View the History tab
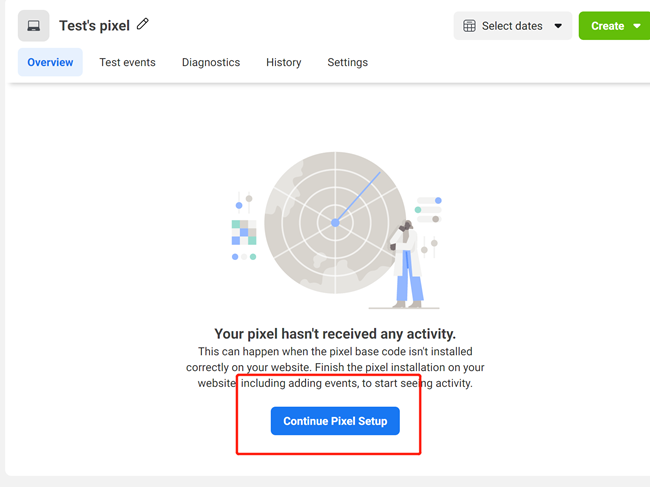Screen dimensions: 650x487 tap(284, 62)
